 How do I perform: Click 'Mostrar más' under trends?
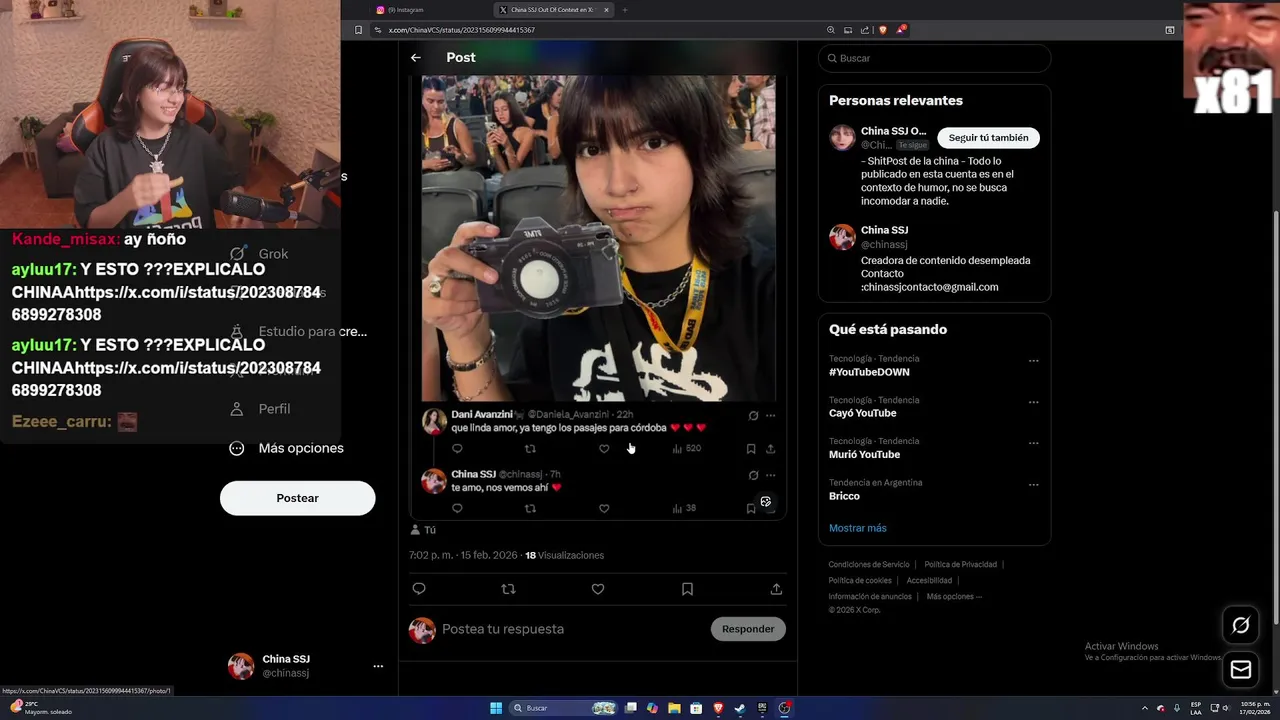pyautogui.click(x=858, y=528)
